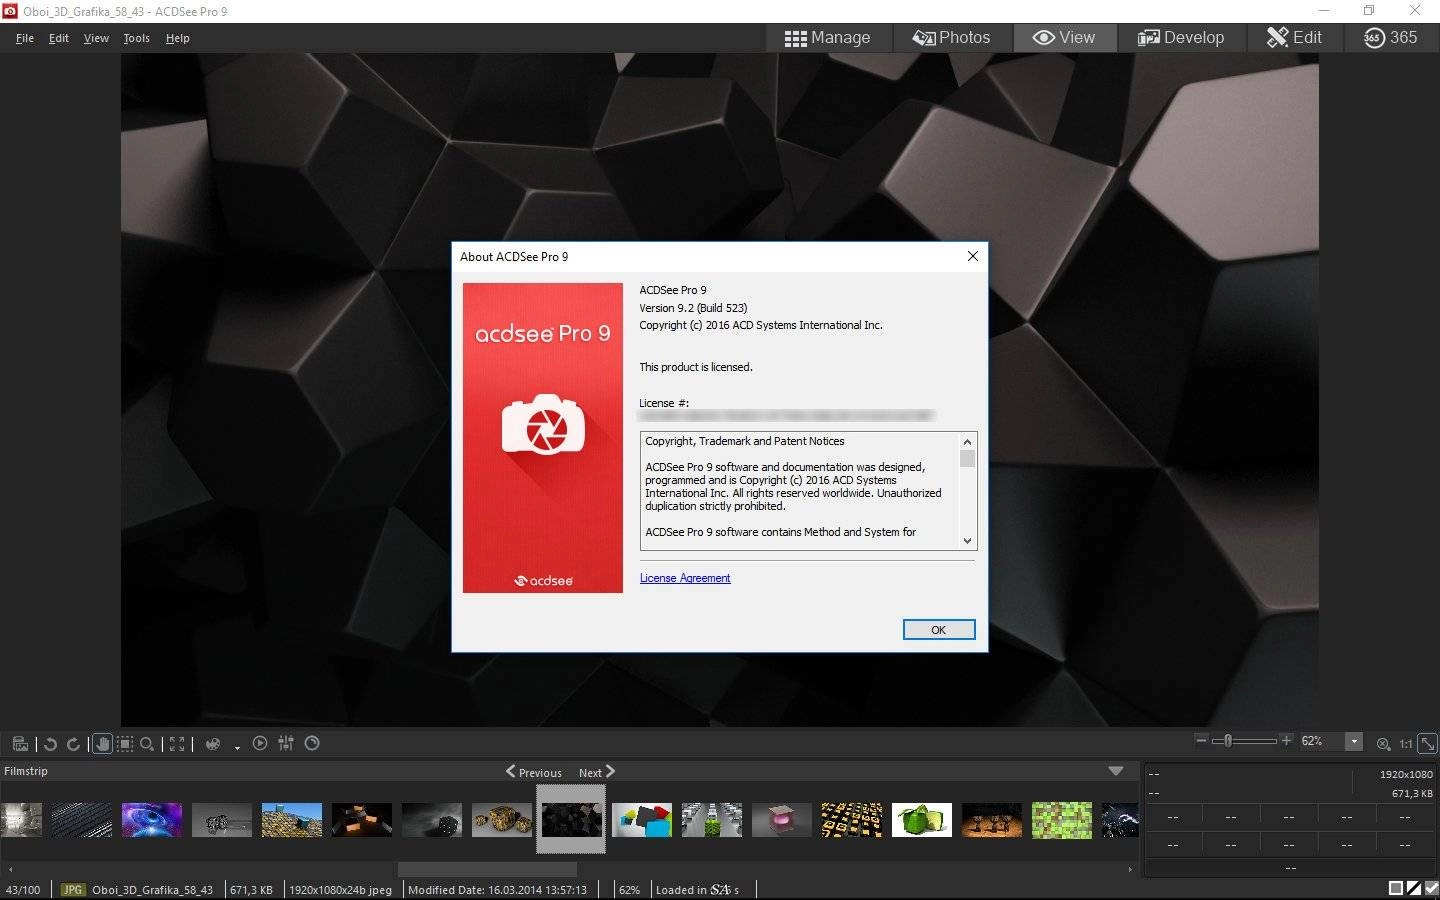Toggle the gray square status bar icon
The height and width of the screenshot is (900, 1440).
(x=1396, y=888)
